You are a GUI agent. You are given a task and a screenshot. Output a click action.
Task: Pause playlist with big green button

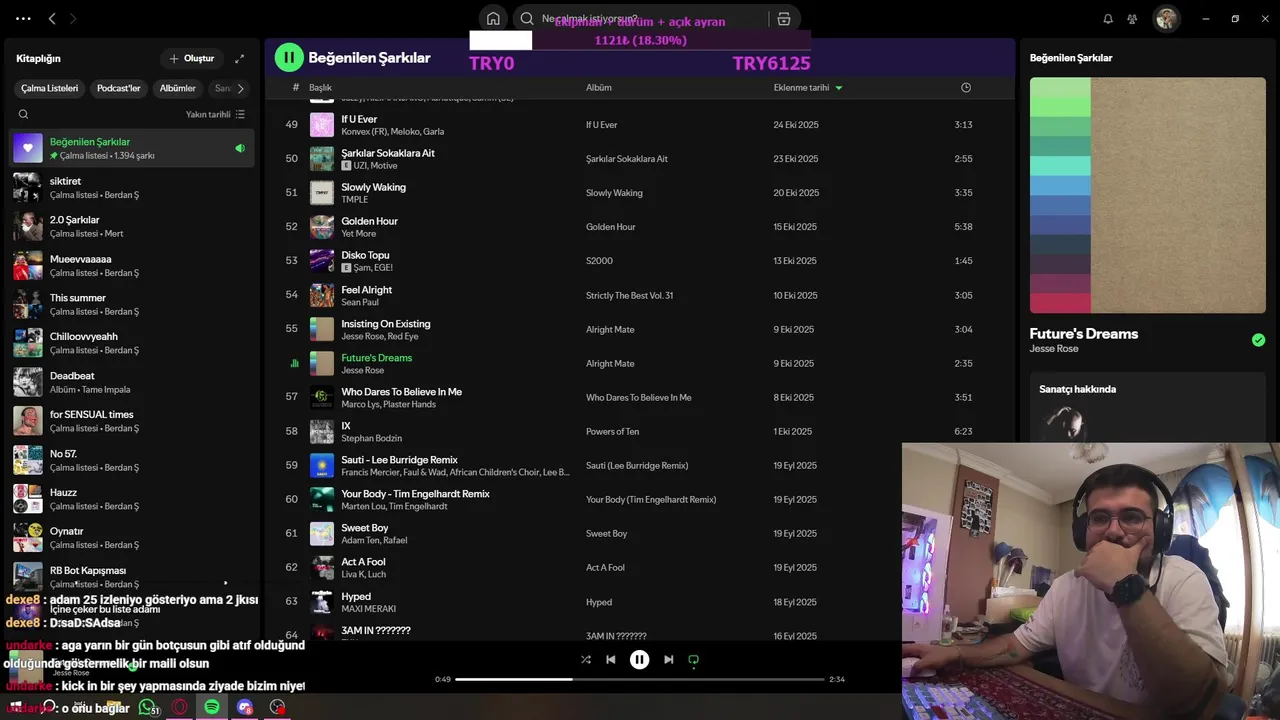click(289, 57)
